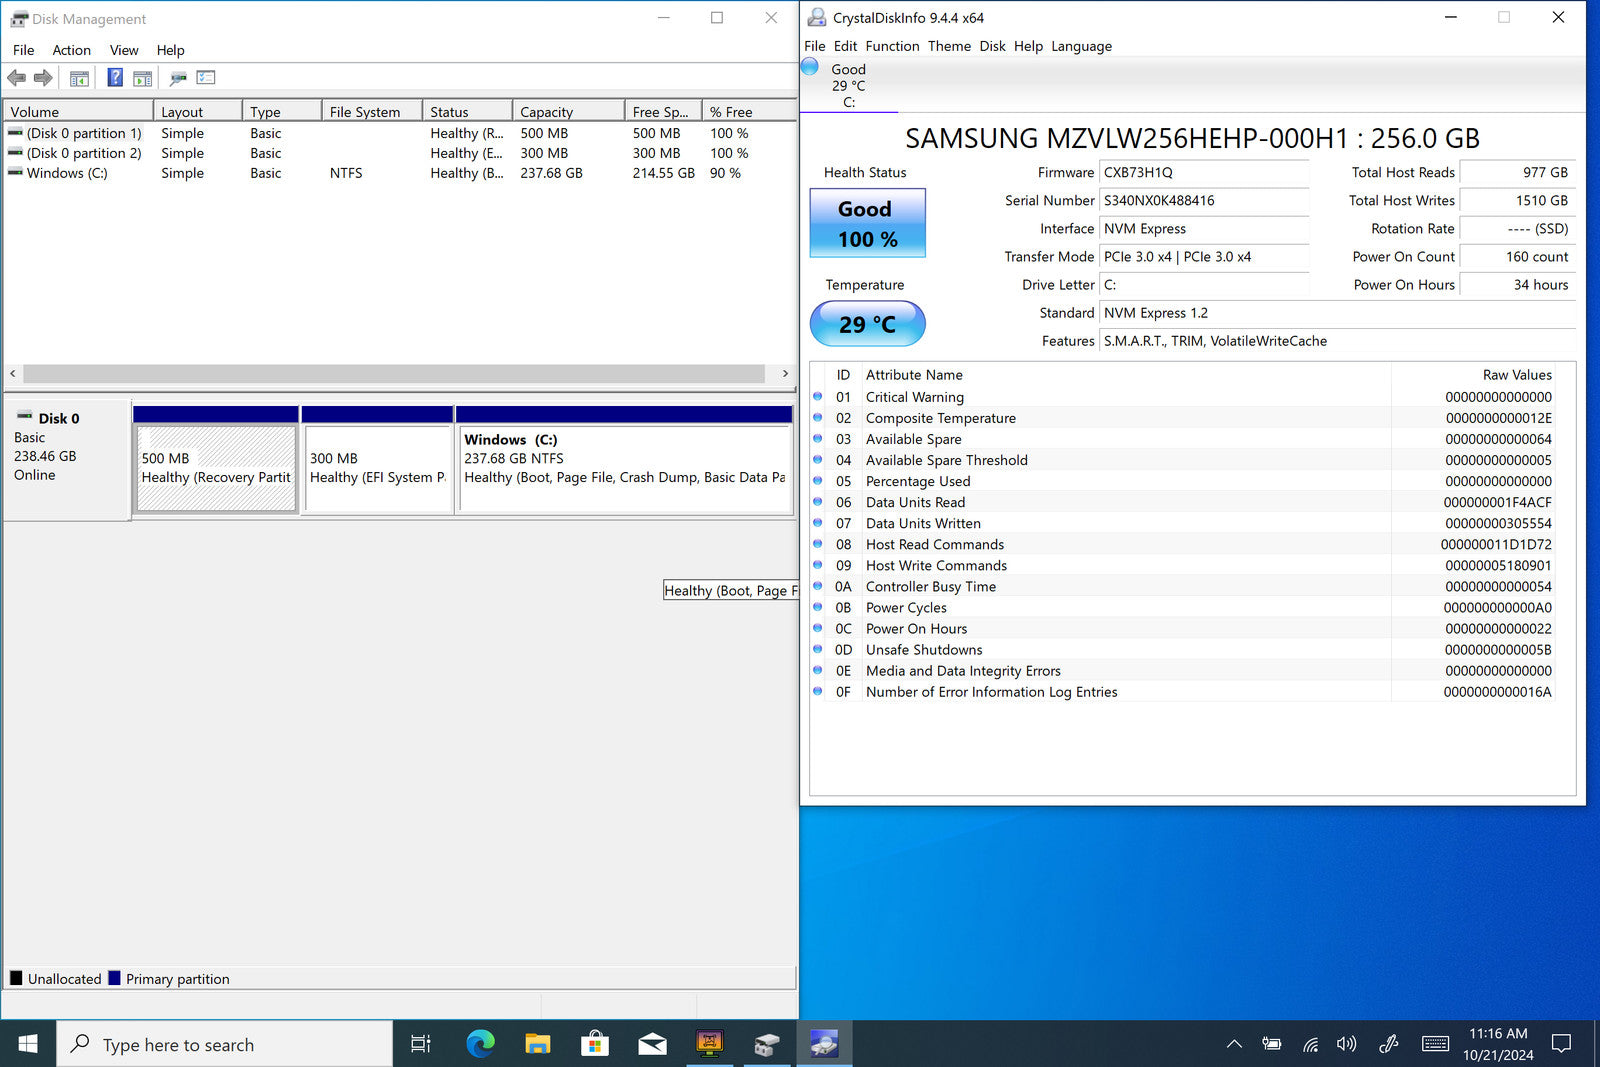The height and width of the screenshot is (1067, 1600).
Task: Click the volume list horizontal scrollbar right arrow
Action: point(785,373)
